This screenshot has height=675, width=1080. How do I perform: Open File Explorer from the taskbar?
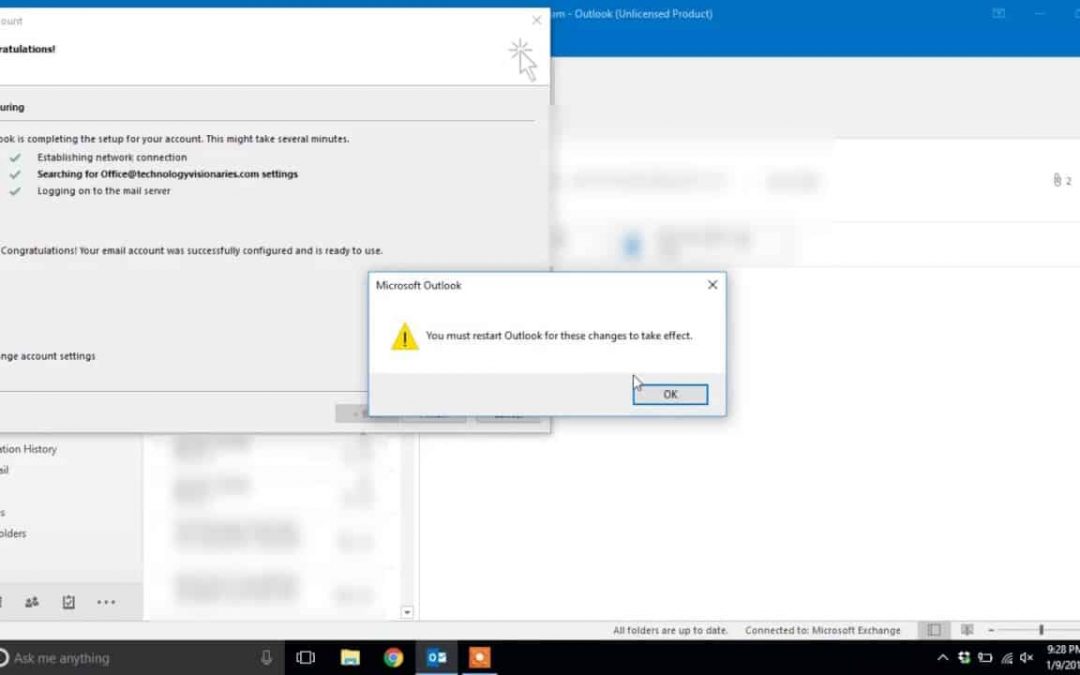350,658
